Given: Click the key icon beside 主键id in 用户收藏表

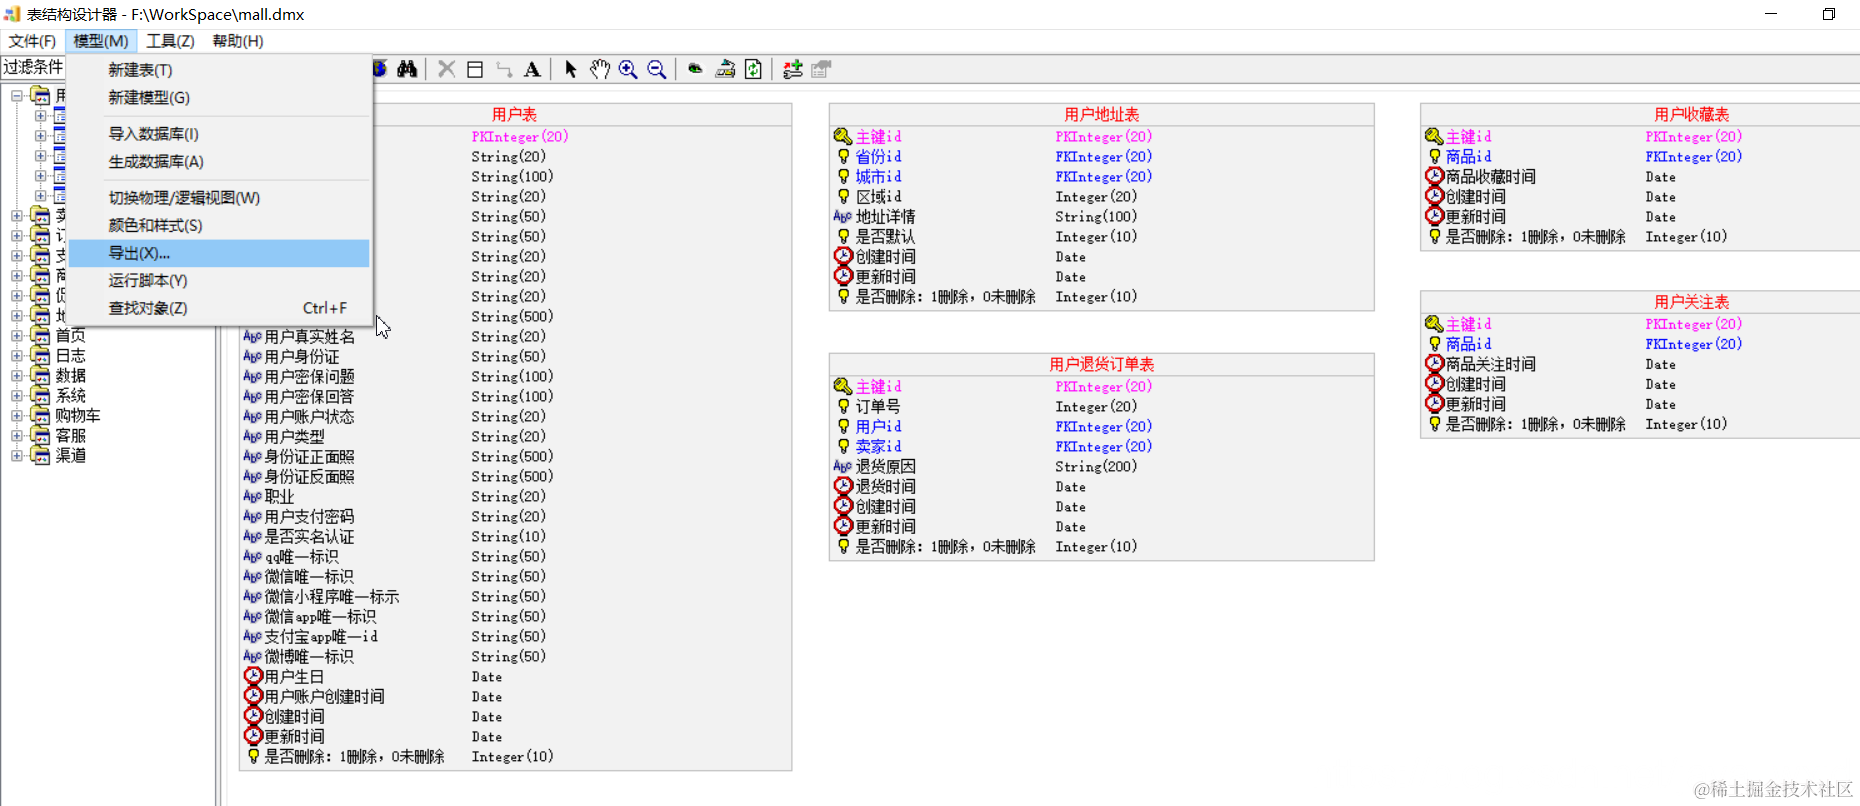Looking at the screenshot, I should (x=1433, y=136).
